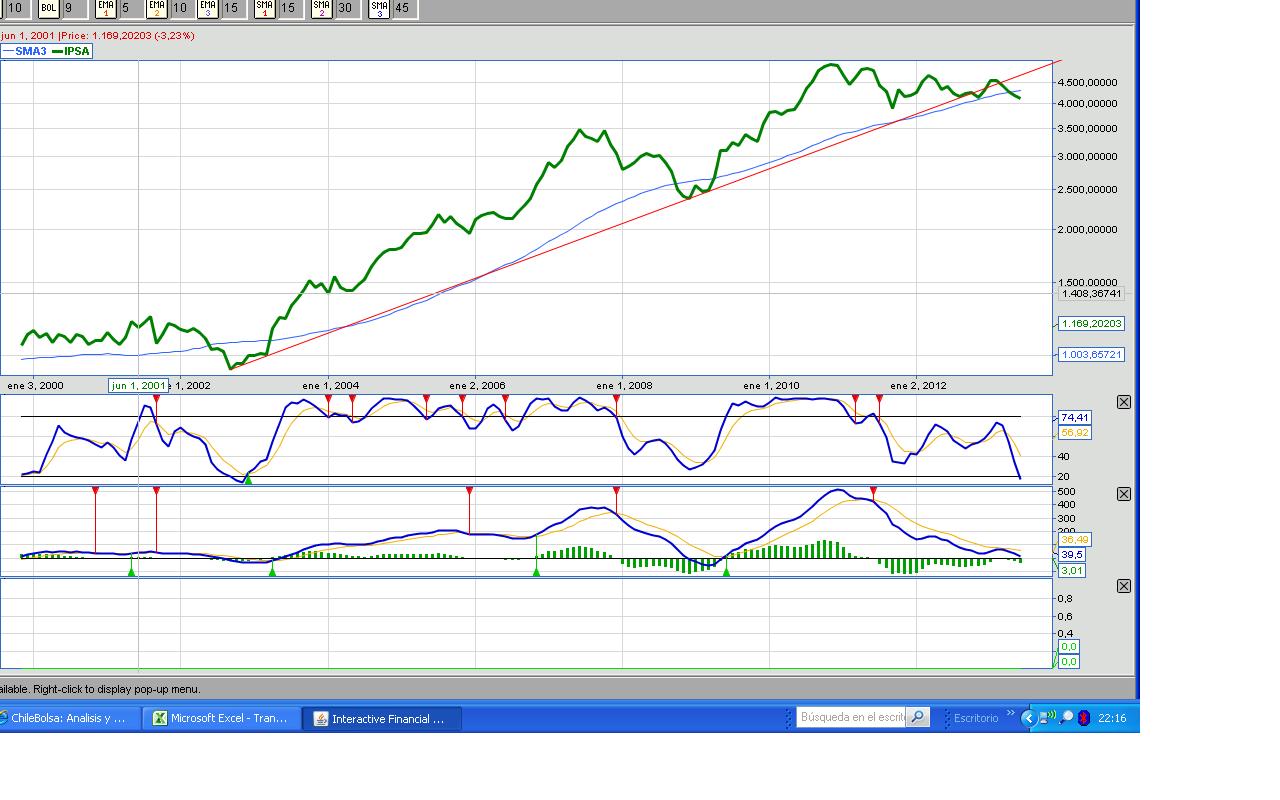Switch to ChileBolsa taskbar window

[x=68, y=718]
